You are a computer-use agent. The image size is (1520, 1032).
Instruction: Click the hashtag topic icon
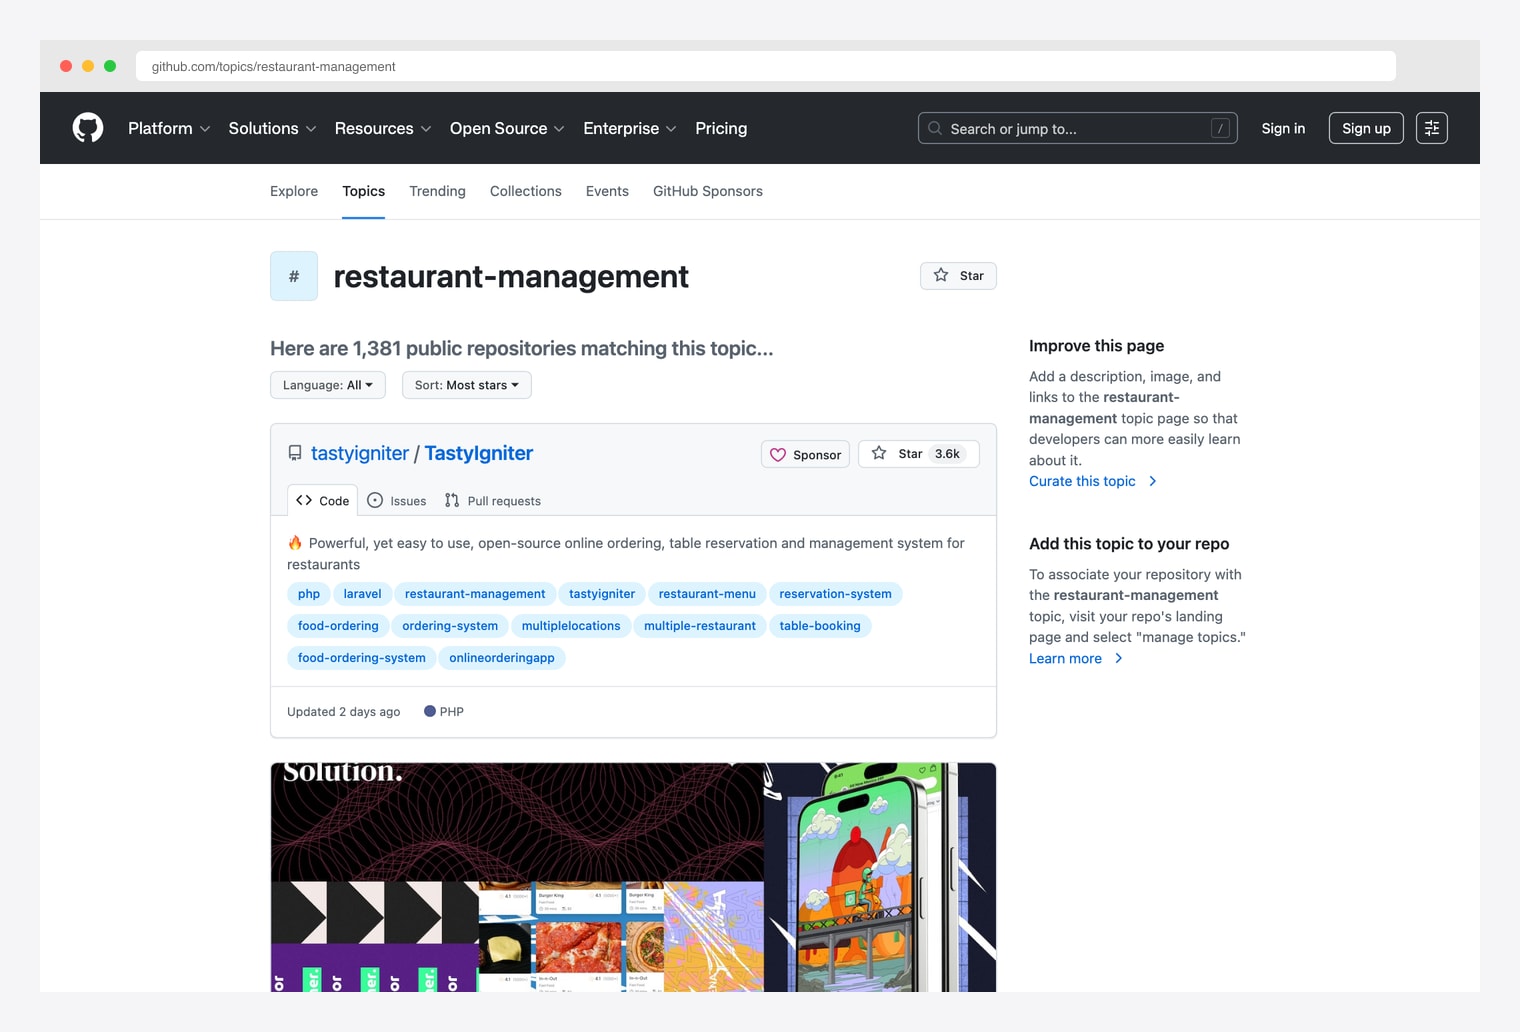pyautogui.click(x=294, y=276)
